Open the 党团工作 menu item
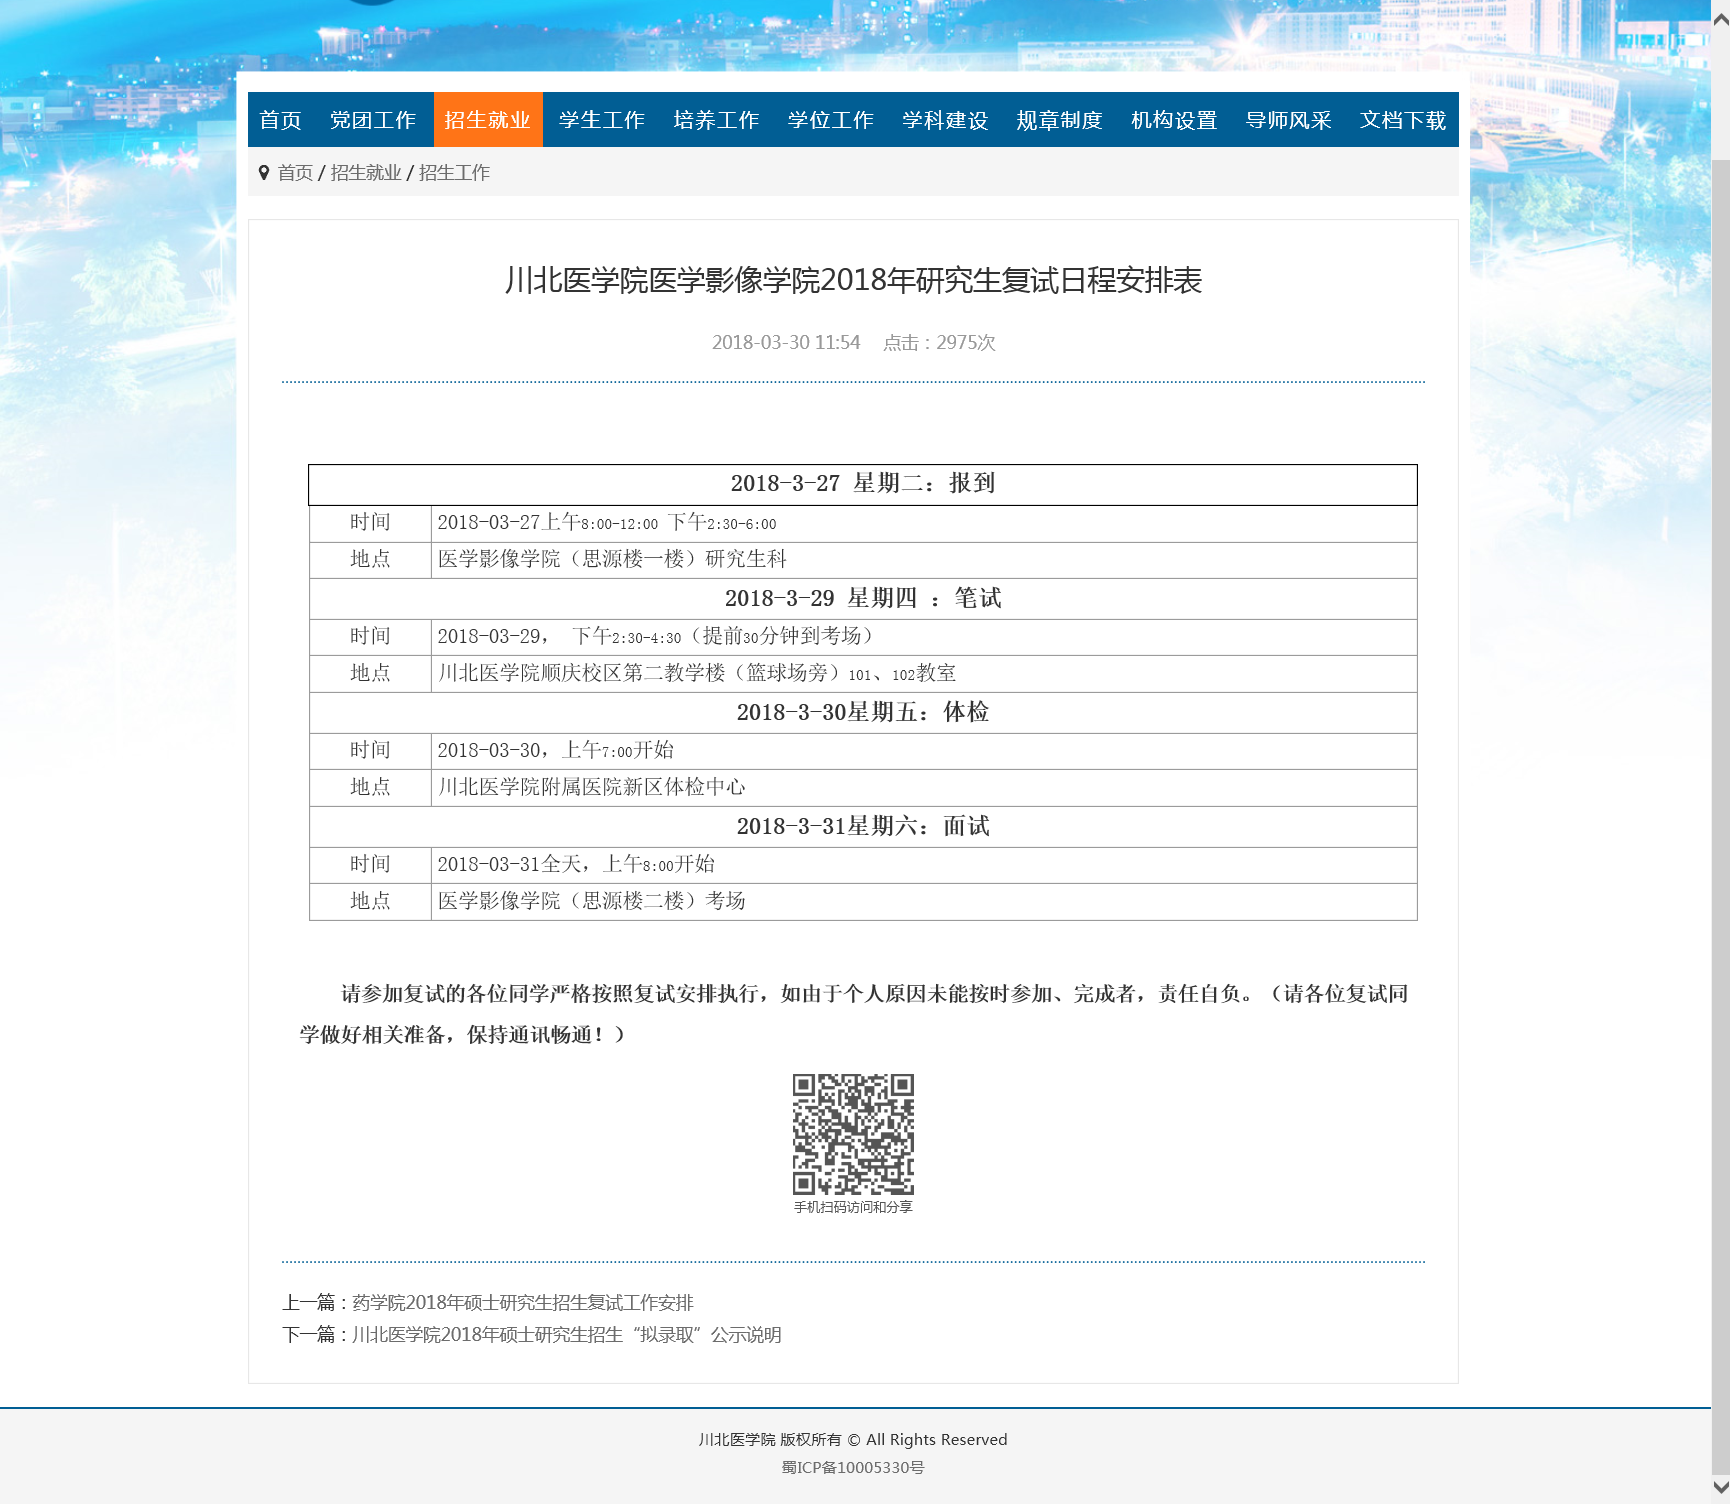1730x1504 pixels. click(372, 120)
